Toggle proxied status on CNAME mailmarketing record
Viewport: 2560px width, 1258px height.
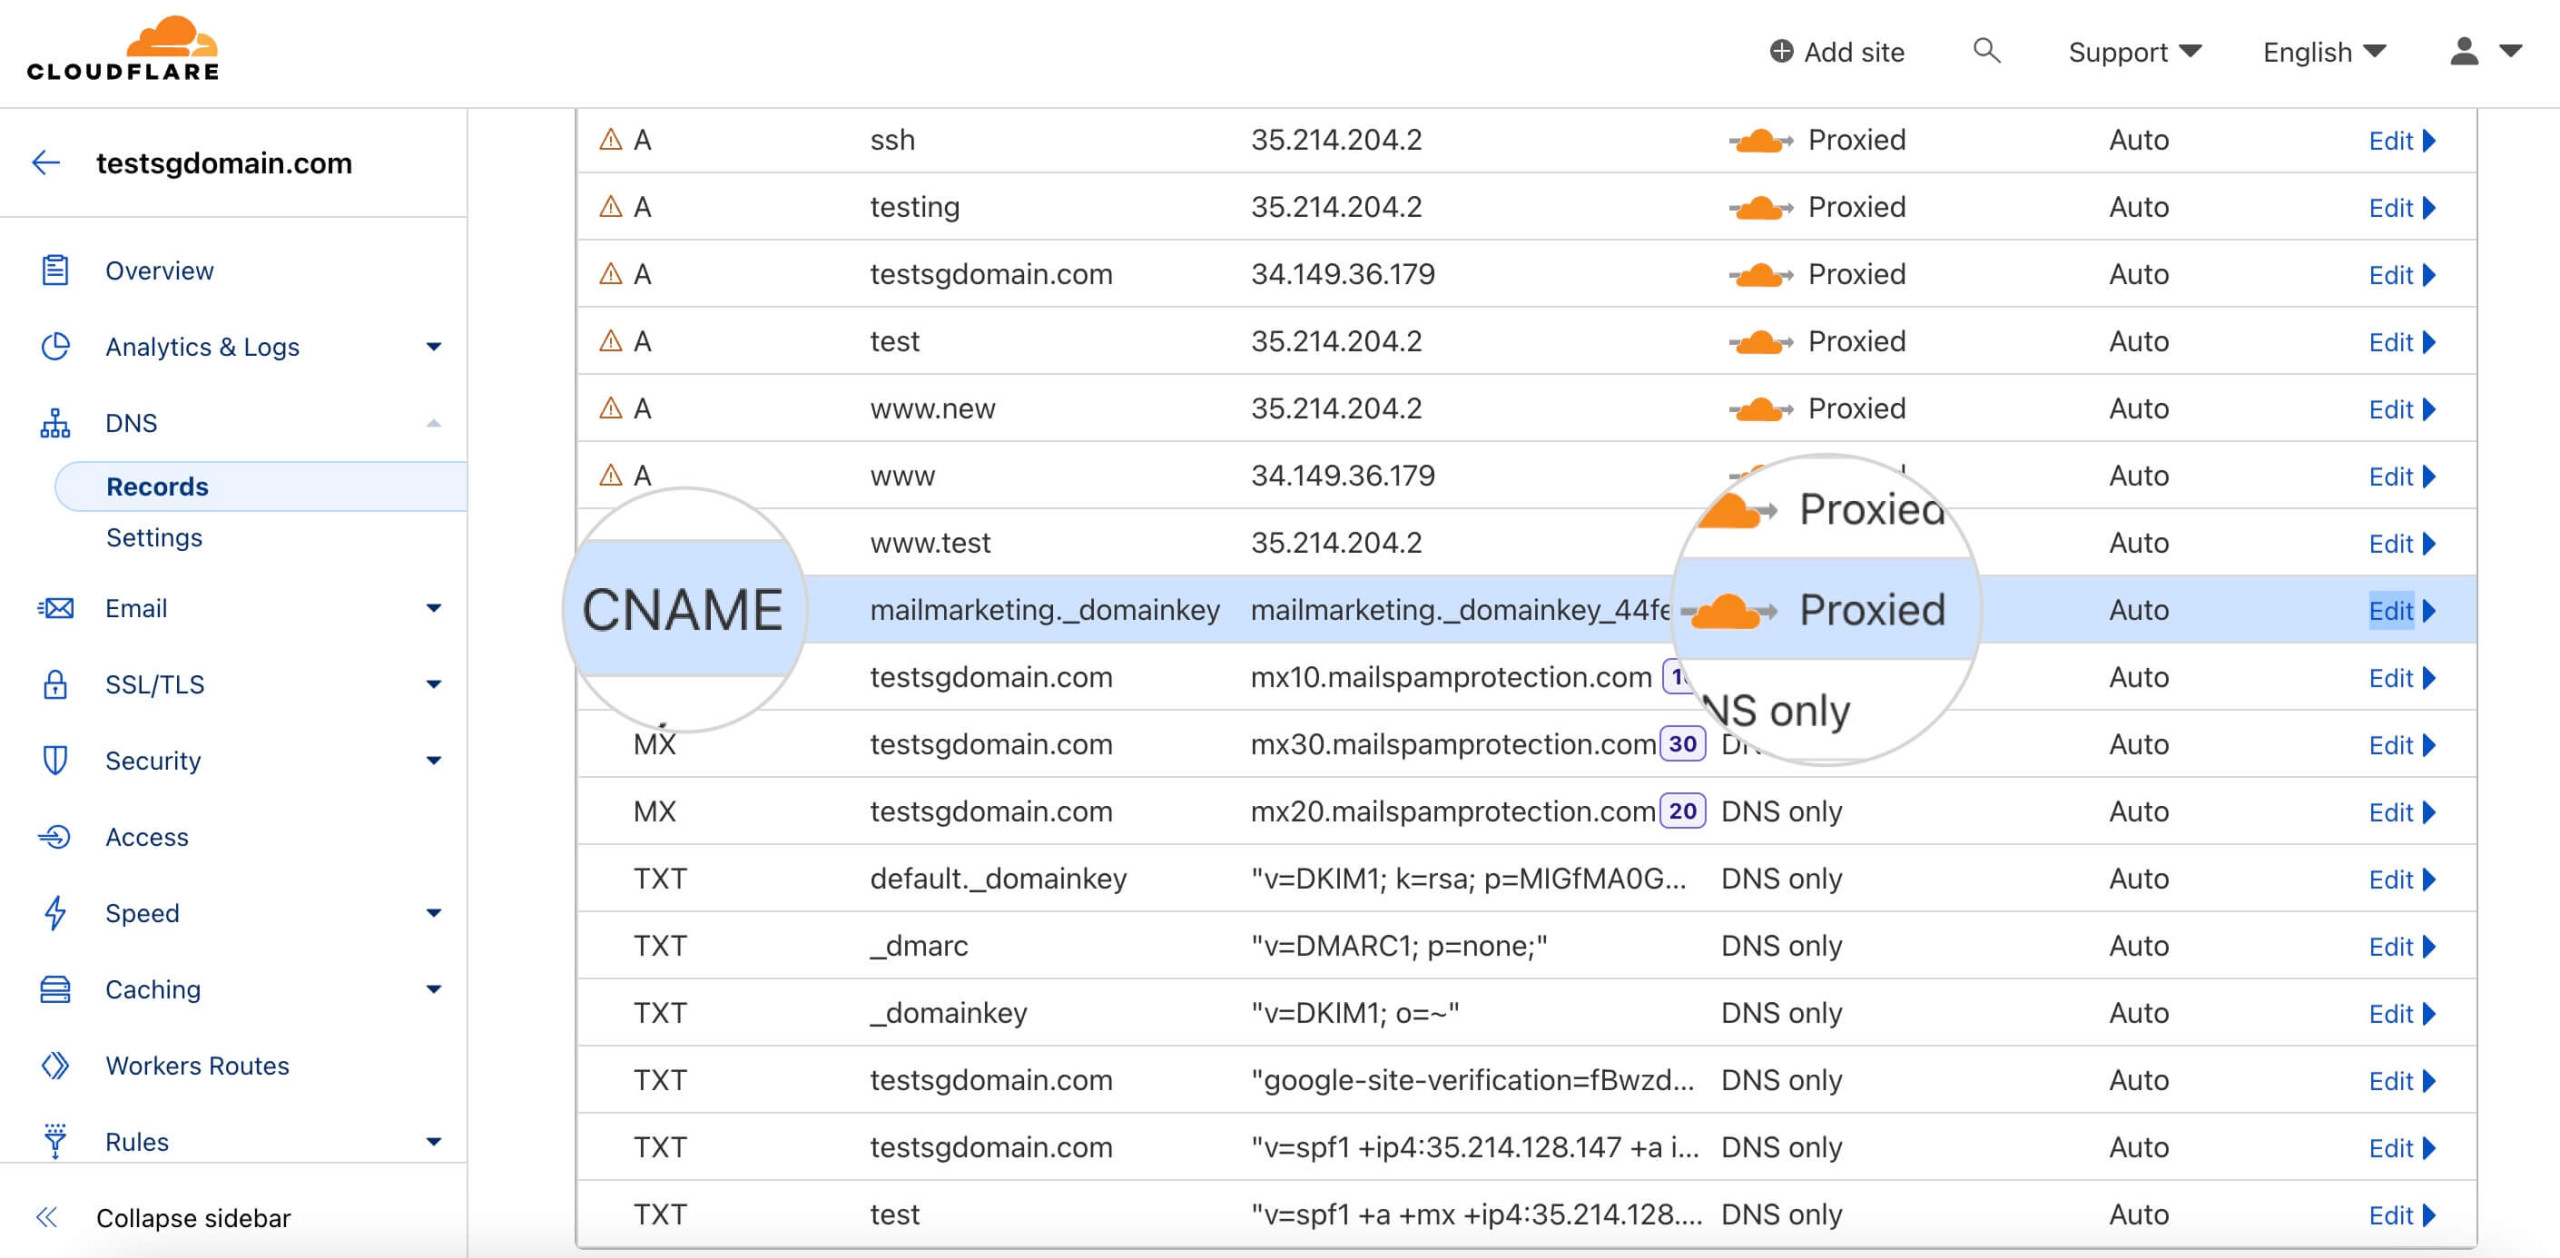point(1737,609)
